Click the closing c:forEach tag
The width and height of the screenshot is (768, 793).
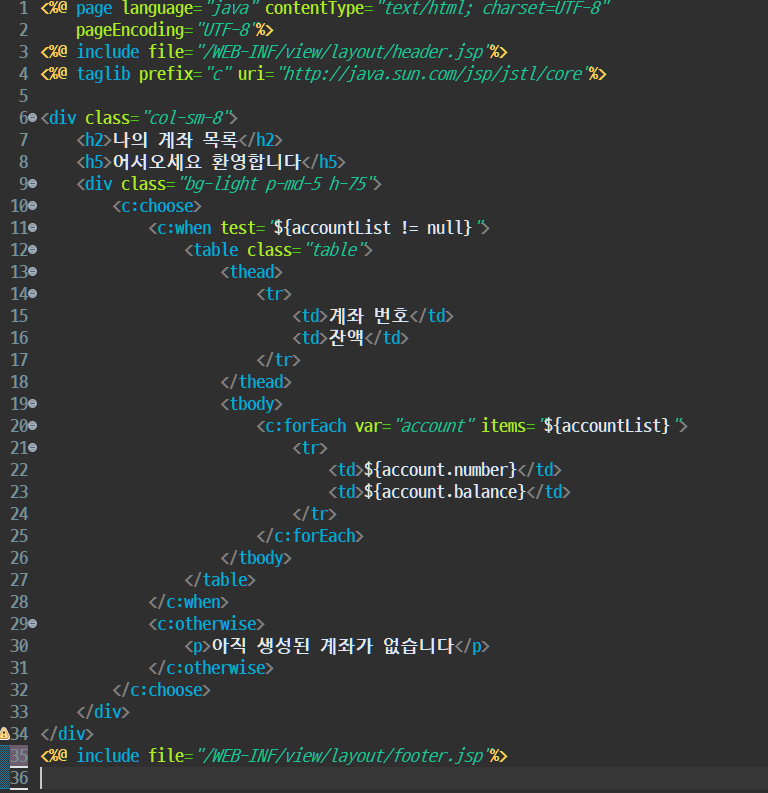310,536
